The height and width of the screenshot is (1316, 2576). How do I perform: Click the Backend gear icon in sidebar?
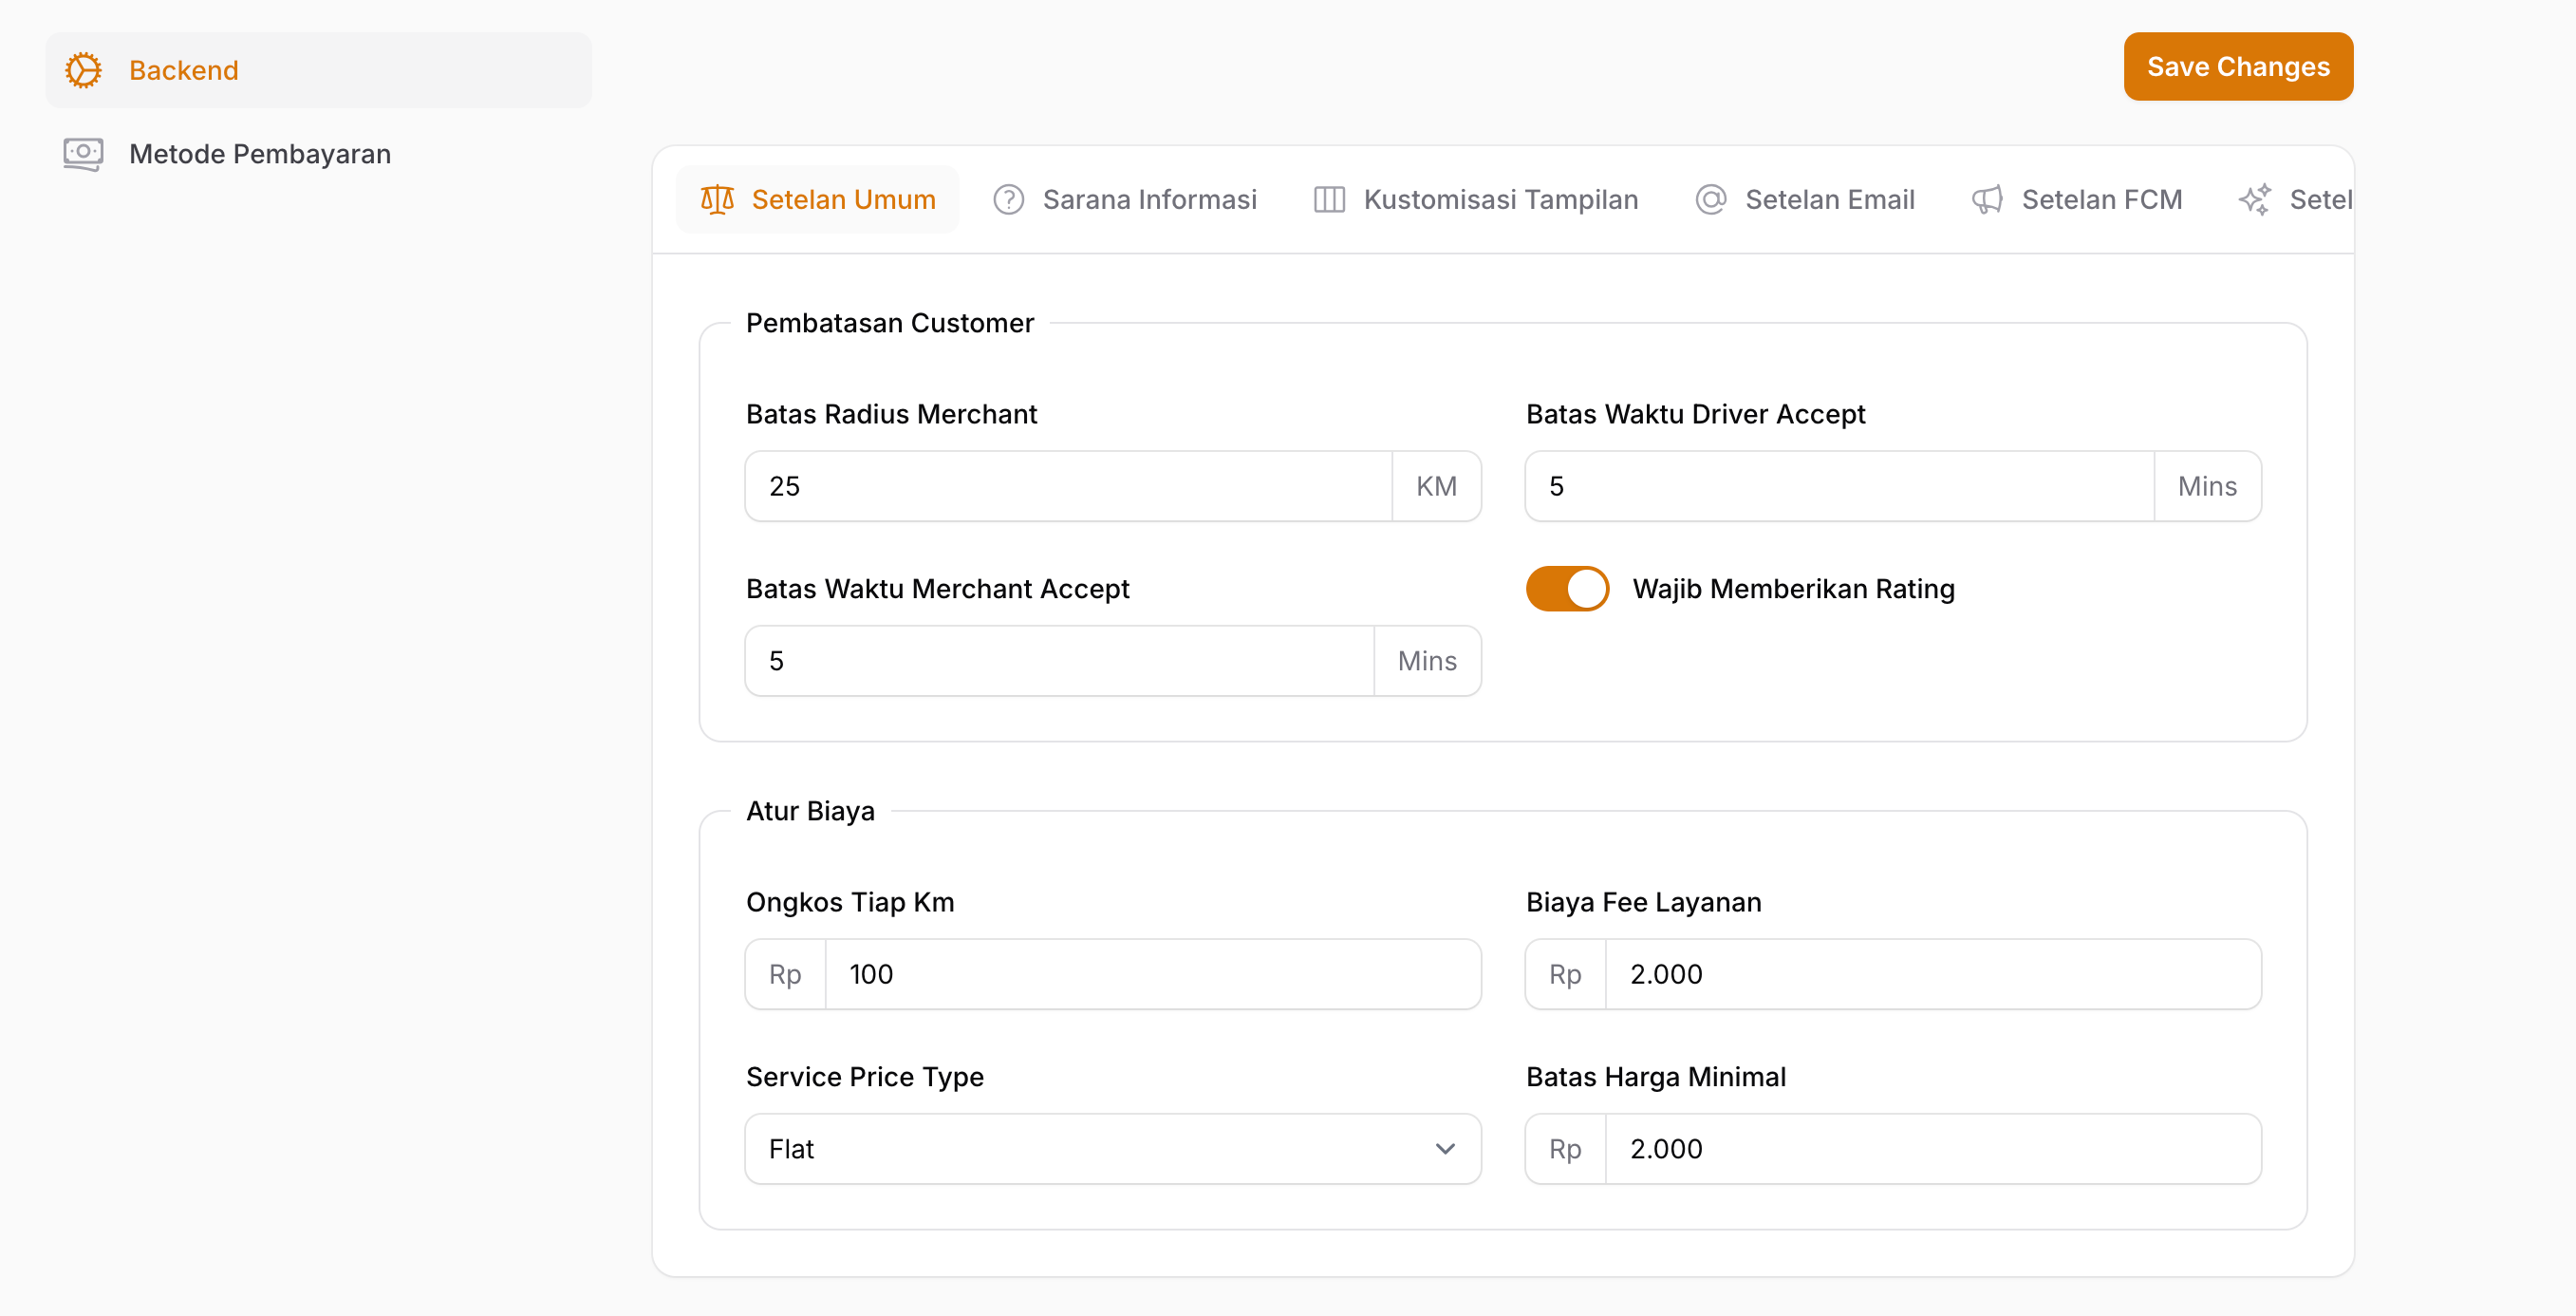click(x=83, y=70)
